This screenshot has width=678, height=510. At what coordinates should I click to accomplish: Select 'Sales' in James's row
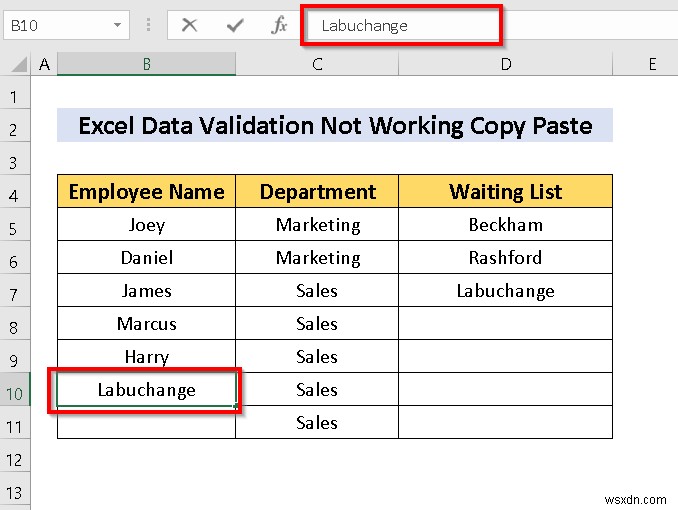[x=317, y=290]
